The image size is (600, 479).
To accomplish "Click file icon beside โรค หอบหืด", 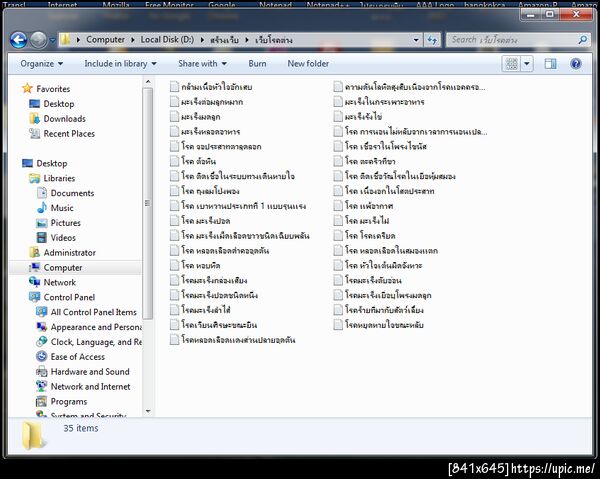I will (x=174, y=265).
